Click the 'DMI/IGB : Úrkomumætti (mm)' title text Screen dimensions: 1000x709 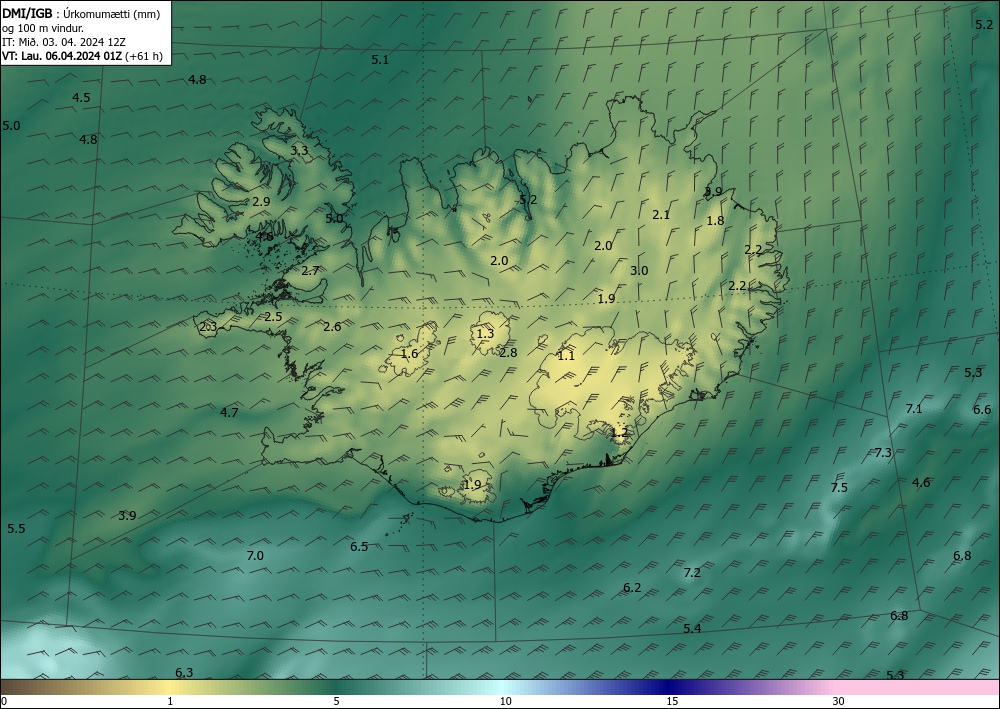79,12
